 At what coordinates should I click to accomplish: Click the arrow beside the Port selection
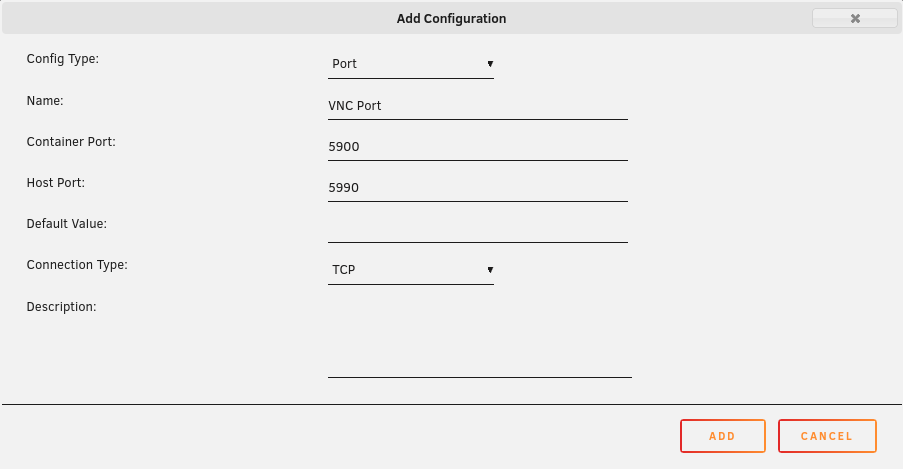click(x=490, y=64)
